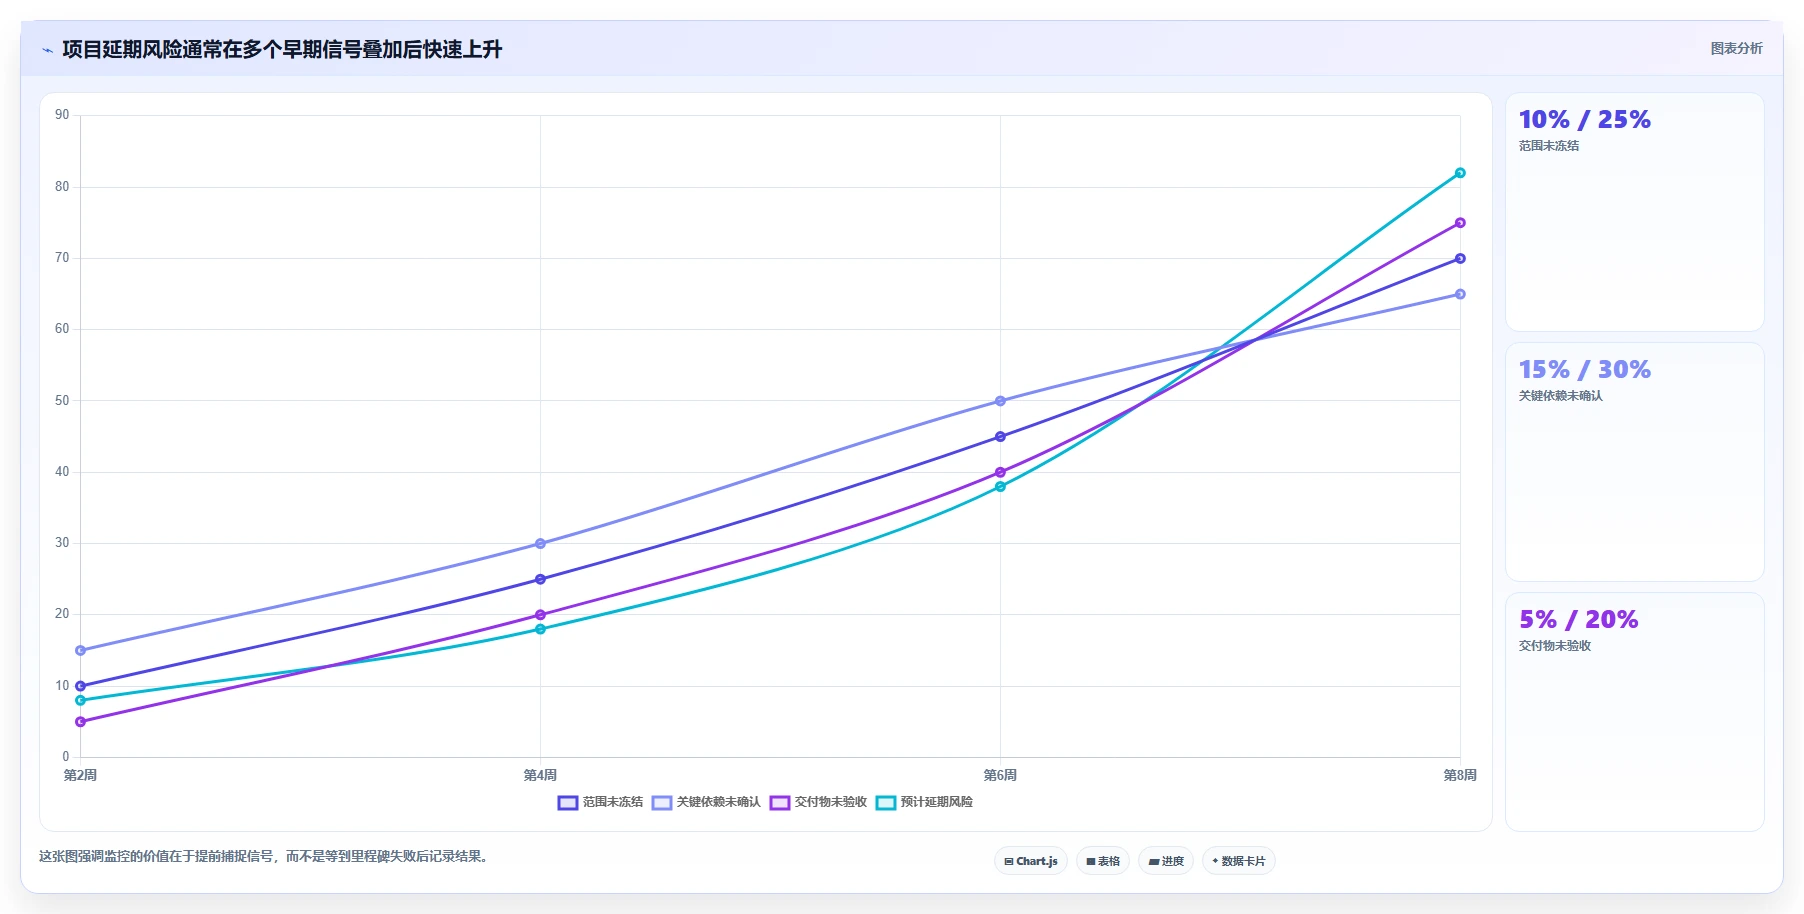
Task: Click the 第4周 x-axis label
Action: 540,775
